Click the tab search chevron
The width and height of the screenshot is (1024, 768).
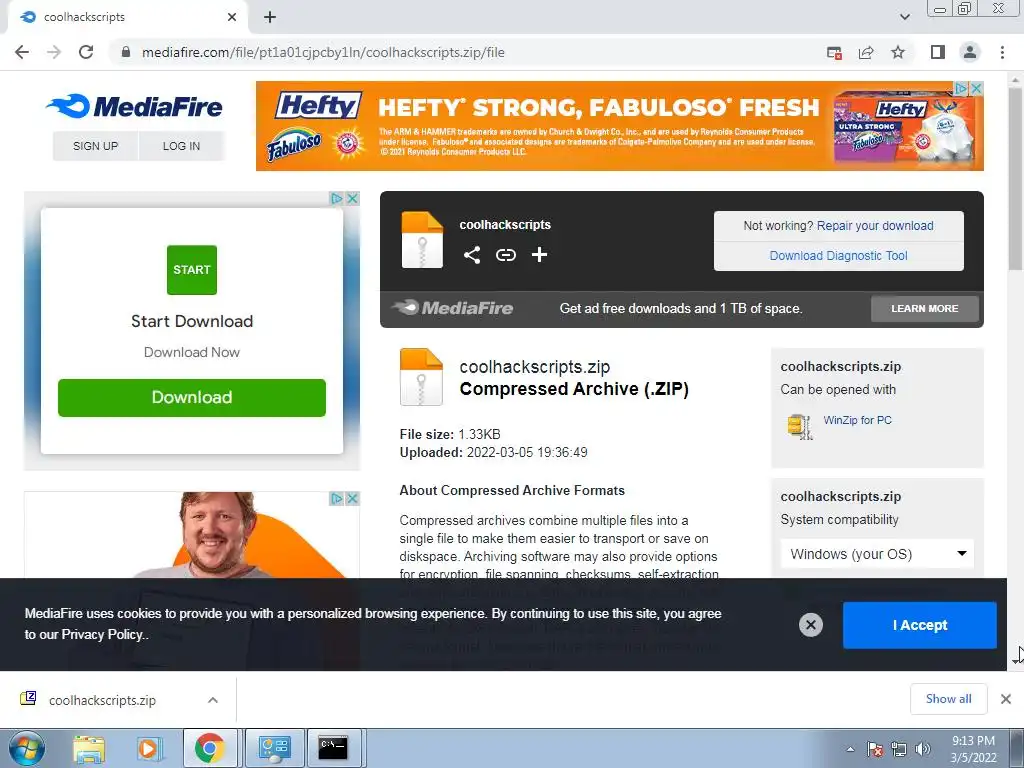click(x=904, y=17)
